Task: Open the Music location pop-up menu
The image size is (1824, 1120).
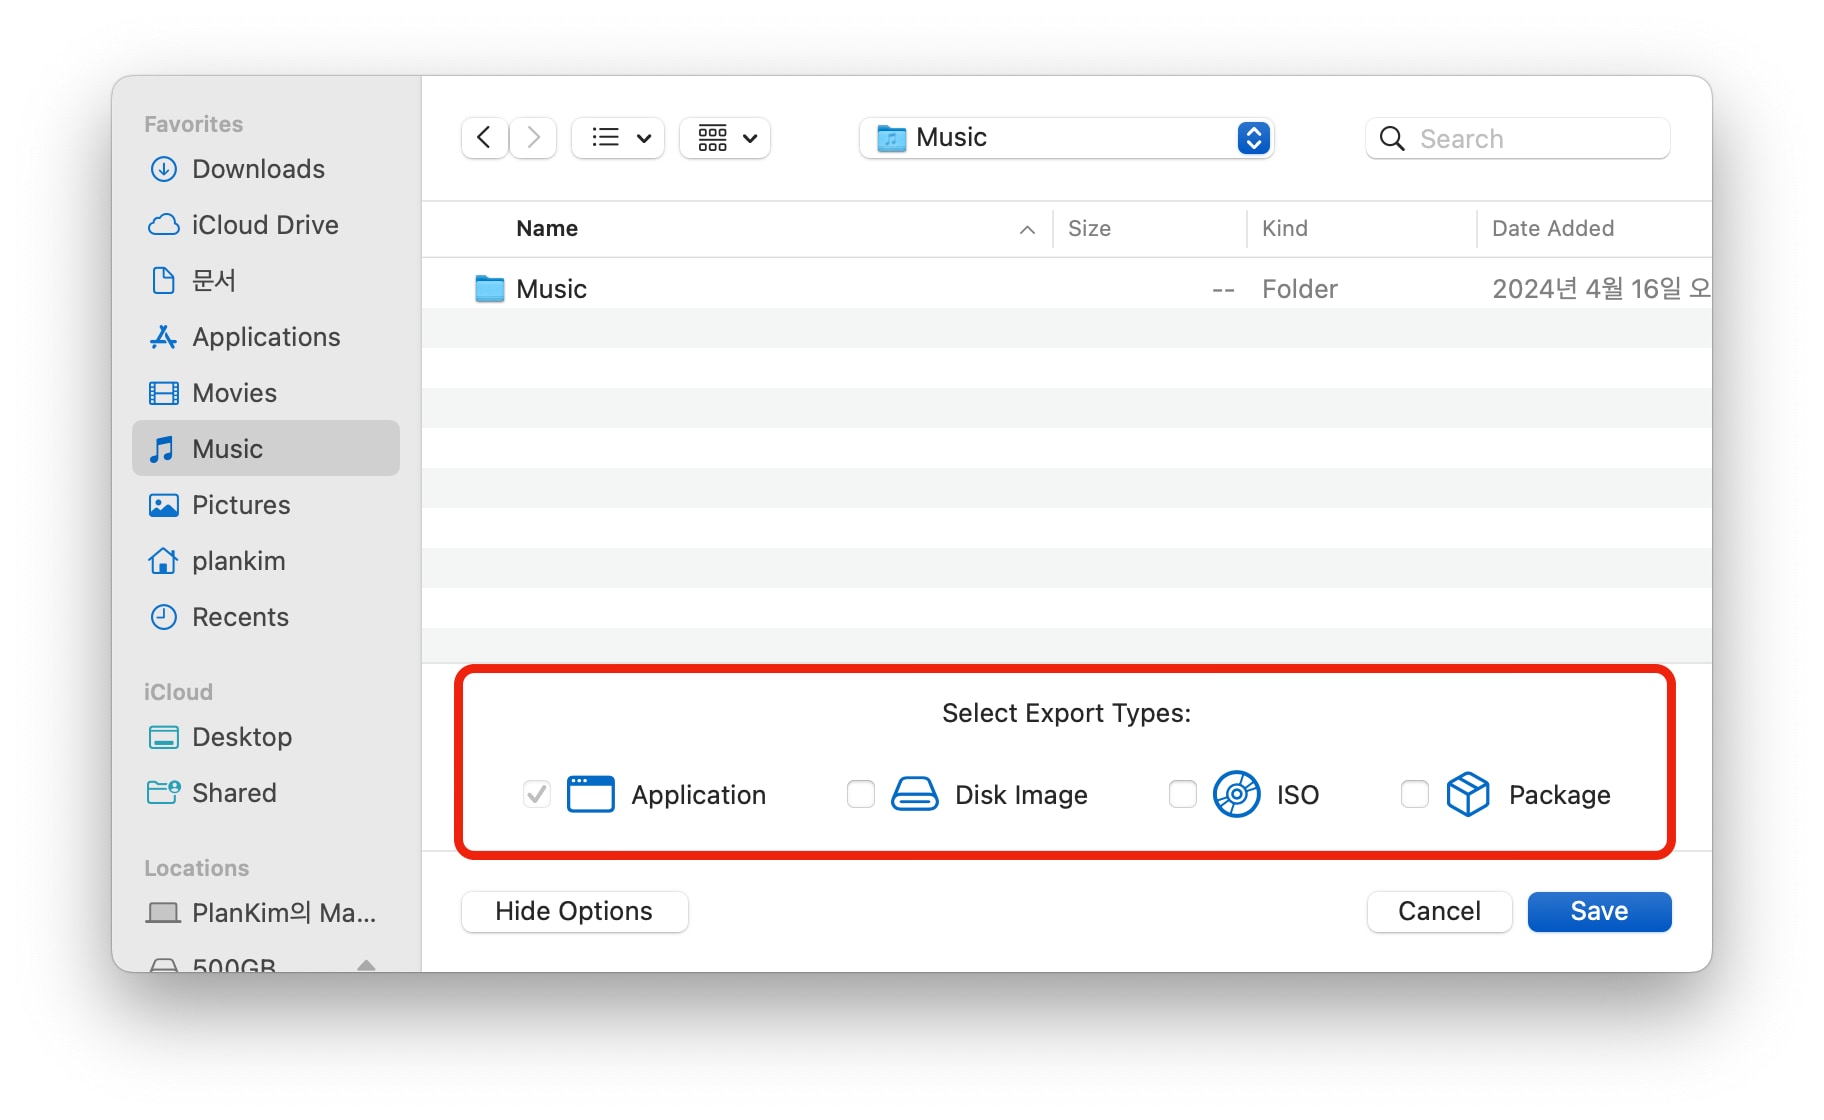Action: pos(1066,137)
